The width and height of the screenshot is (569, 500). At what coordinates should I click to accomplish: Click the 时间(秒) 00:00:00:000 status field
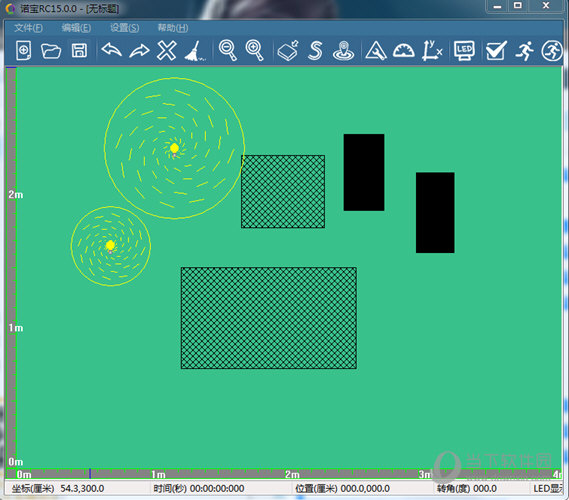(198, 488)
